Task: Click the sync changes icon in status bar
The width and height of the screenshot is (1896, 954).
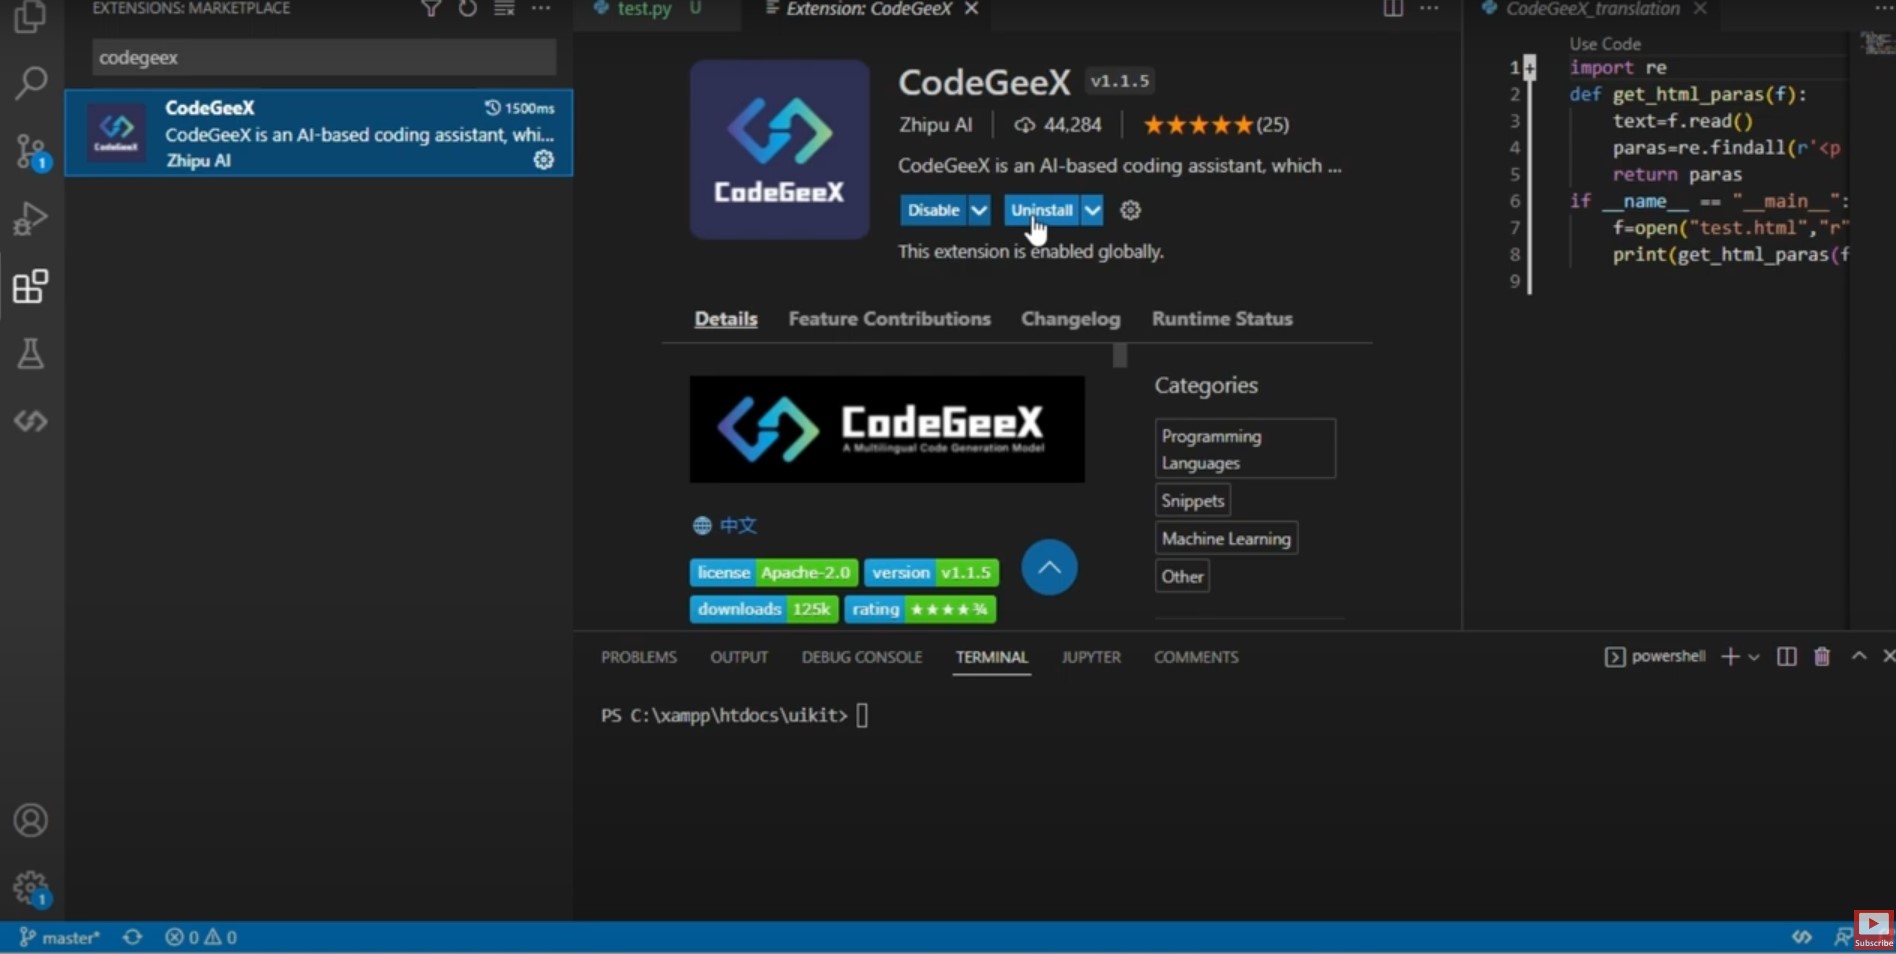Action: (x=132, y=937)
